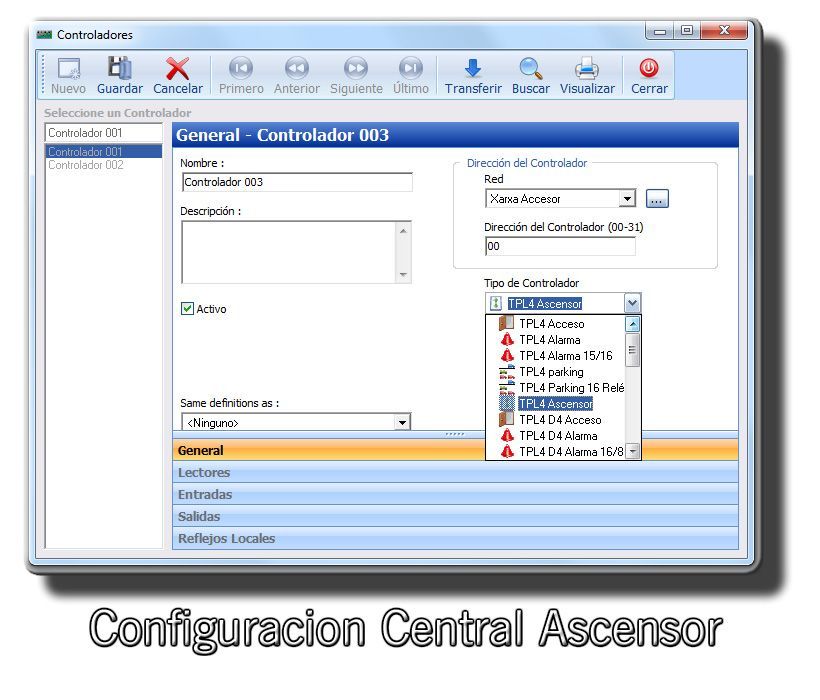Click the Anterior rewind icon
This screenshot has width=820, height=700.
(297, 68)
